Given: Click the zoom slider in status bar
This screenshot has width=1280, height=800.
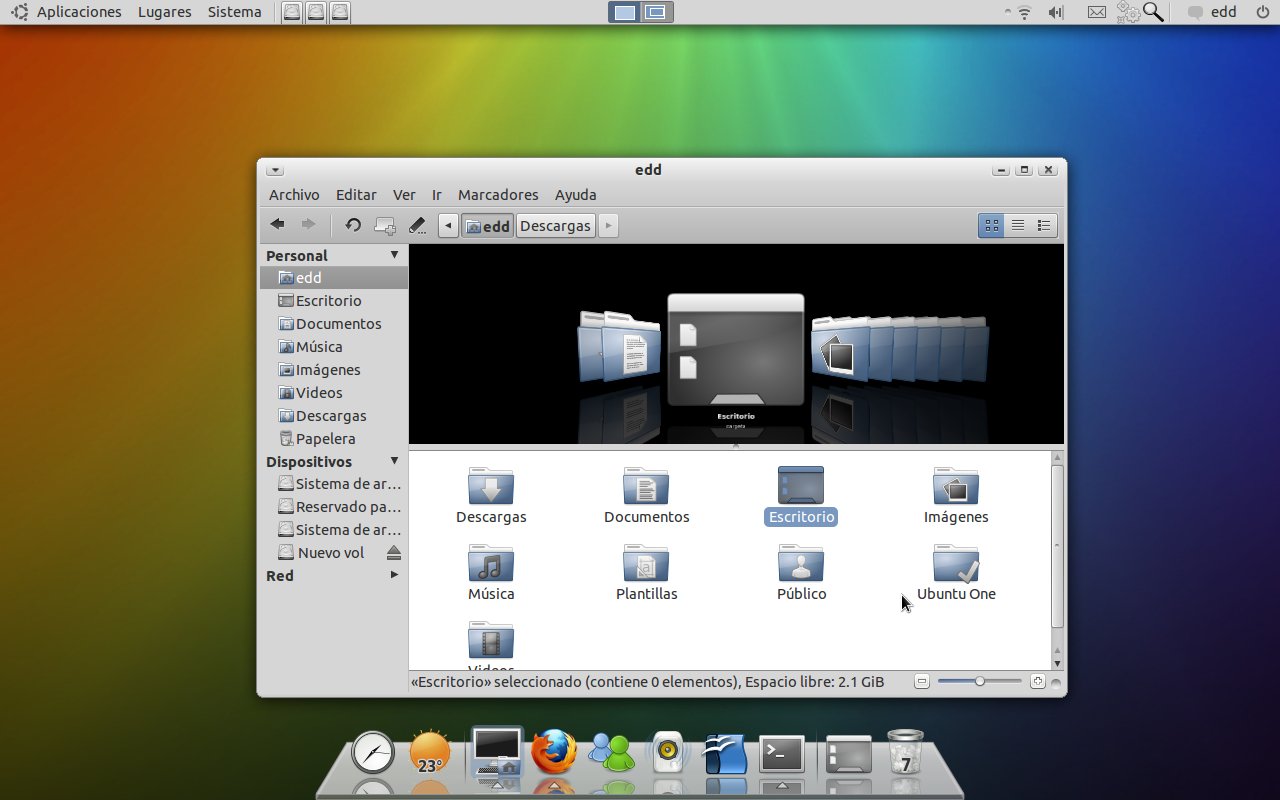Looking at the screenshot, I should 980,681.
